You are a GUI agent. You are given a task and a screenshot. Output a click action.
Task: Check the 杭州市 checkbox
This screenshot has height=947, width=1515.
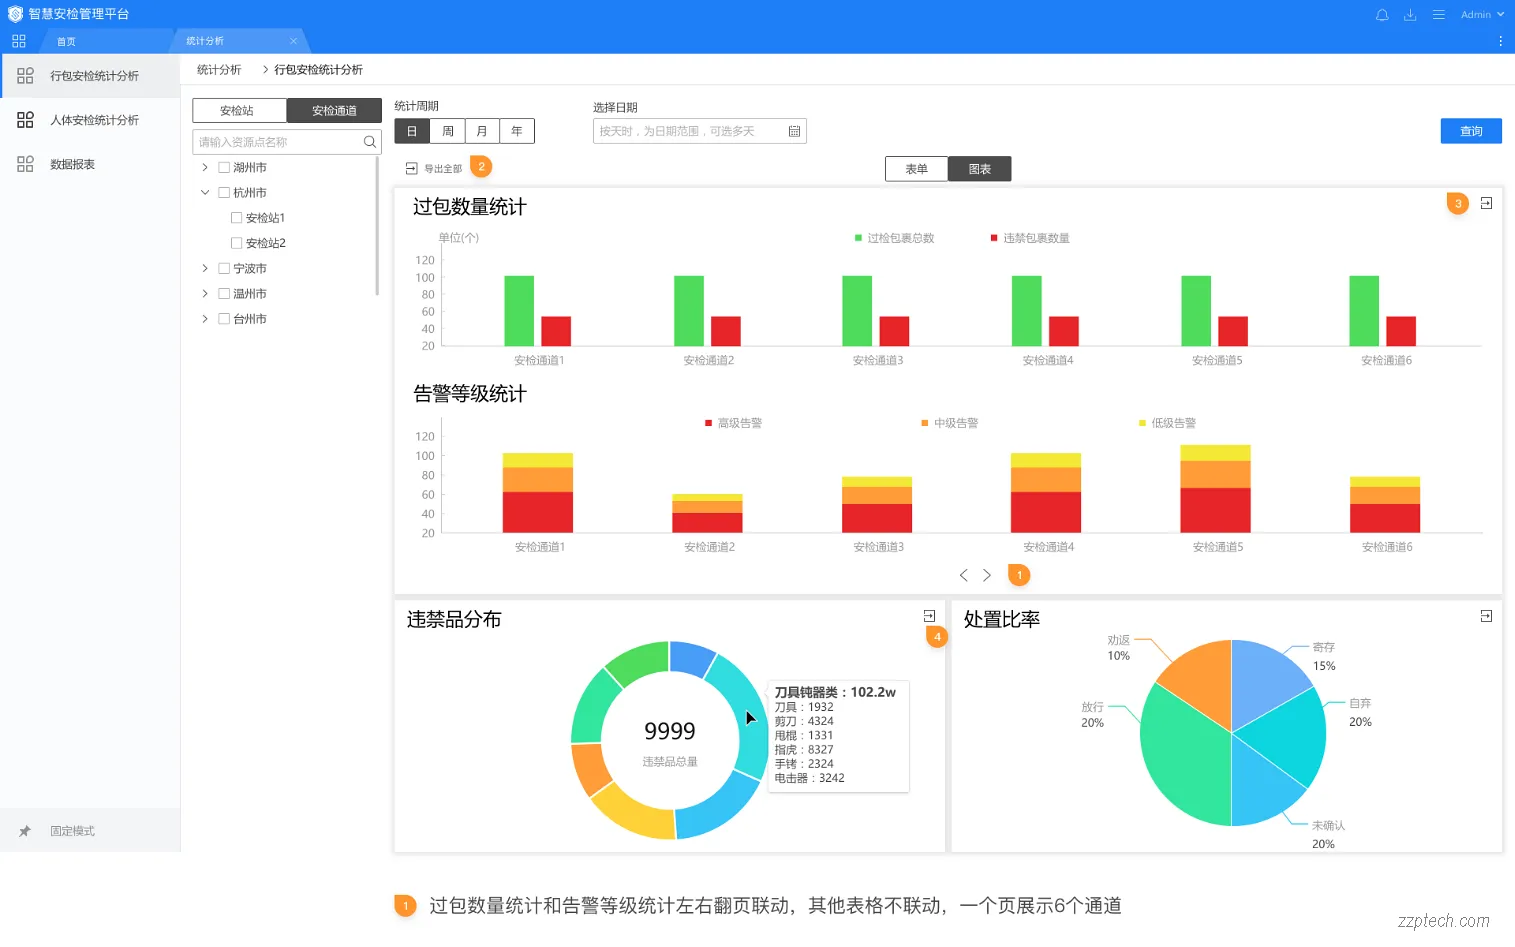[x=223, y=192]
